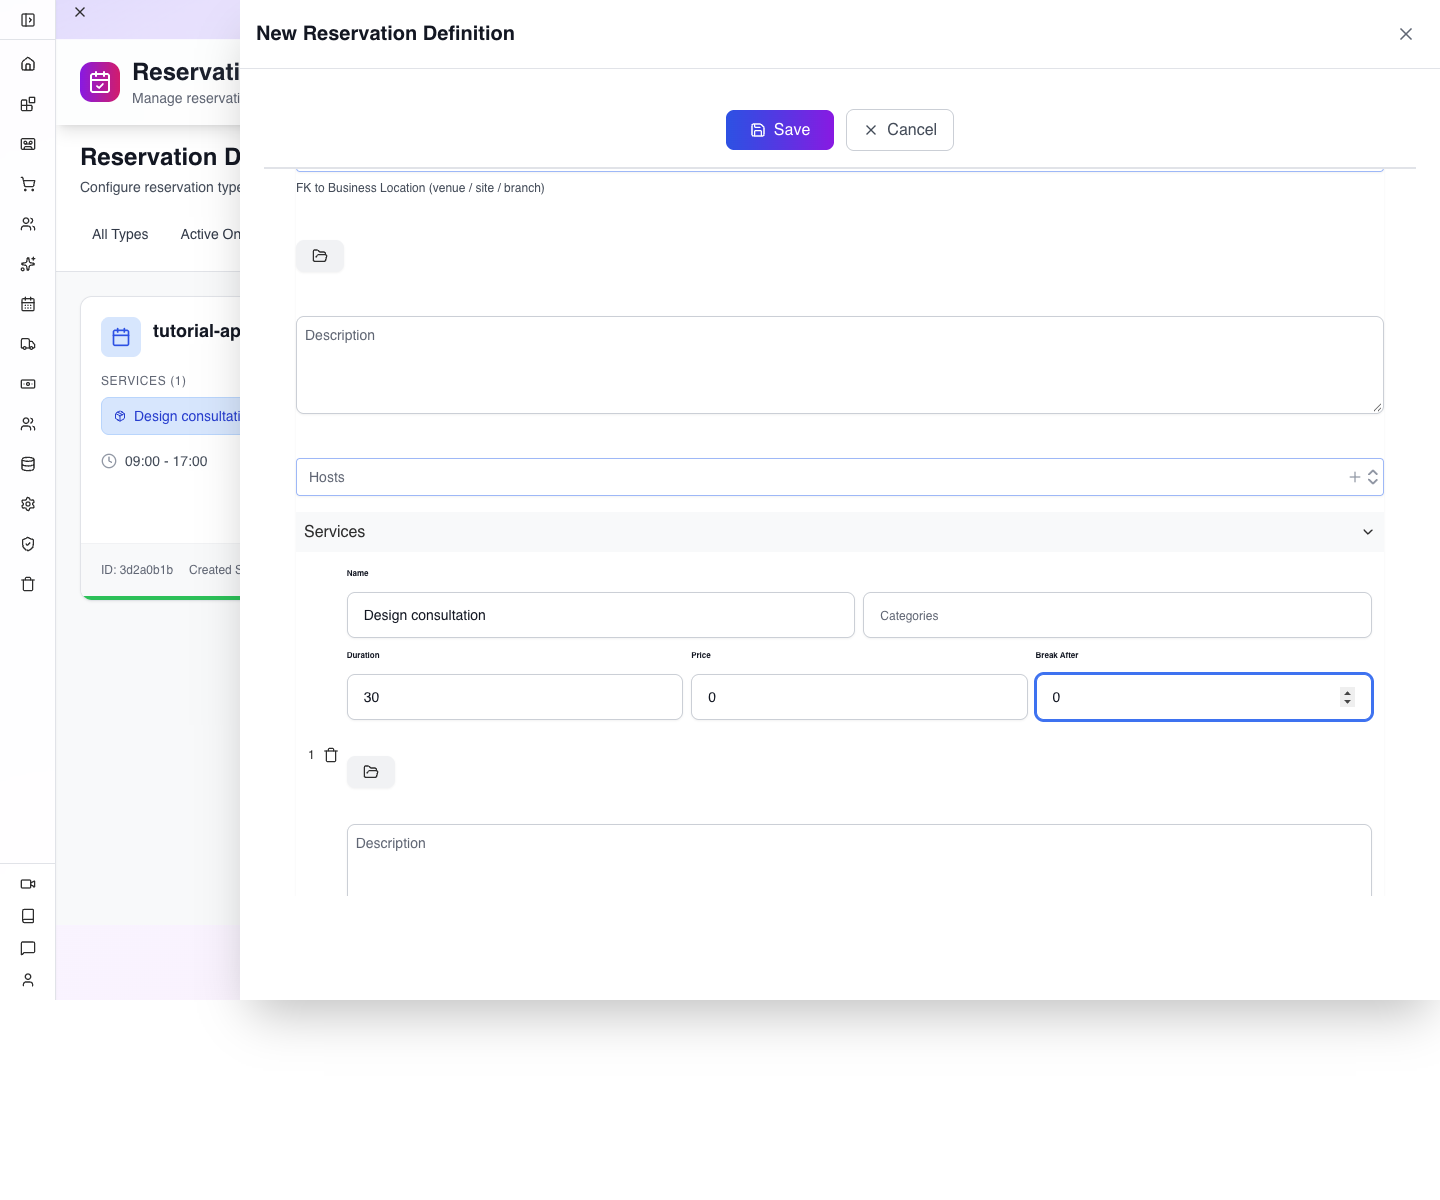
Task: Open the settings gear icon in sidebar
Action: 28,504
